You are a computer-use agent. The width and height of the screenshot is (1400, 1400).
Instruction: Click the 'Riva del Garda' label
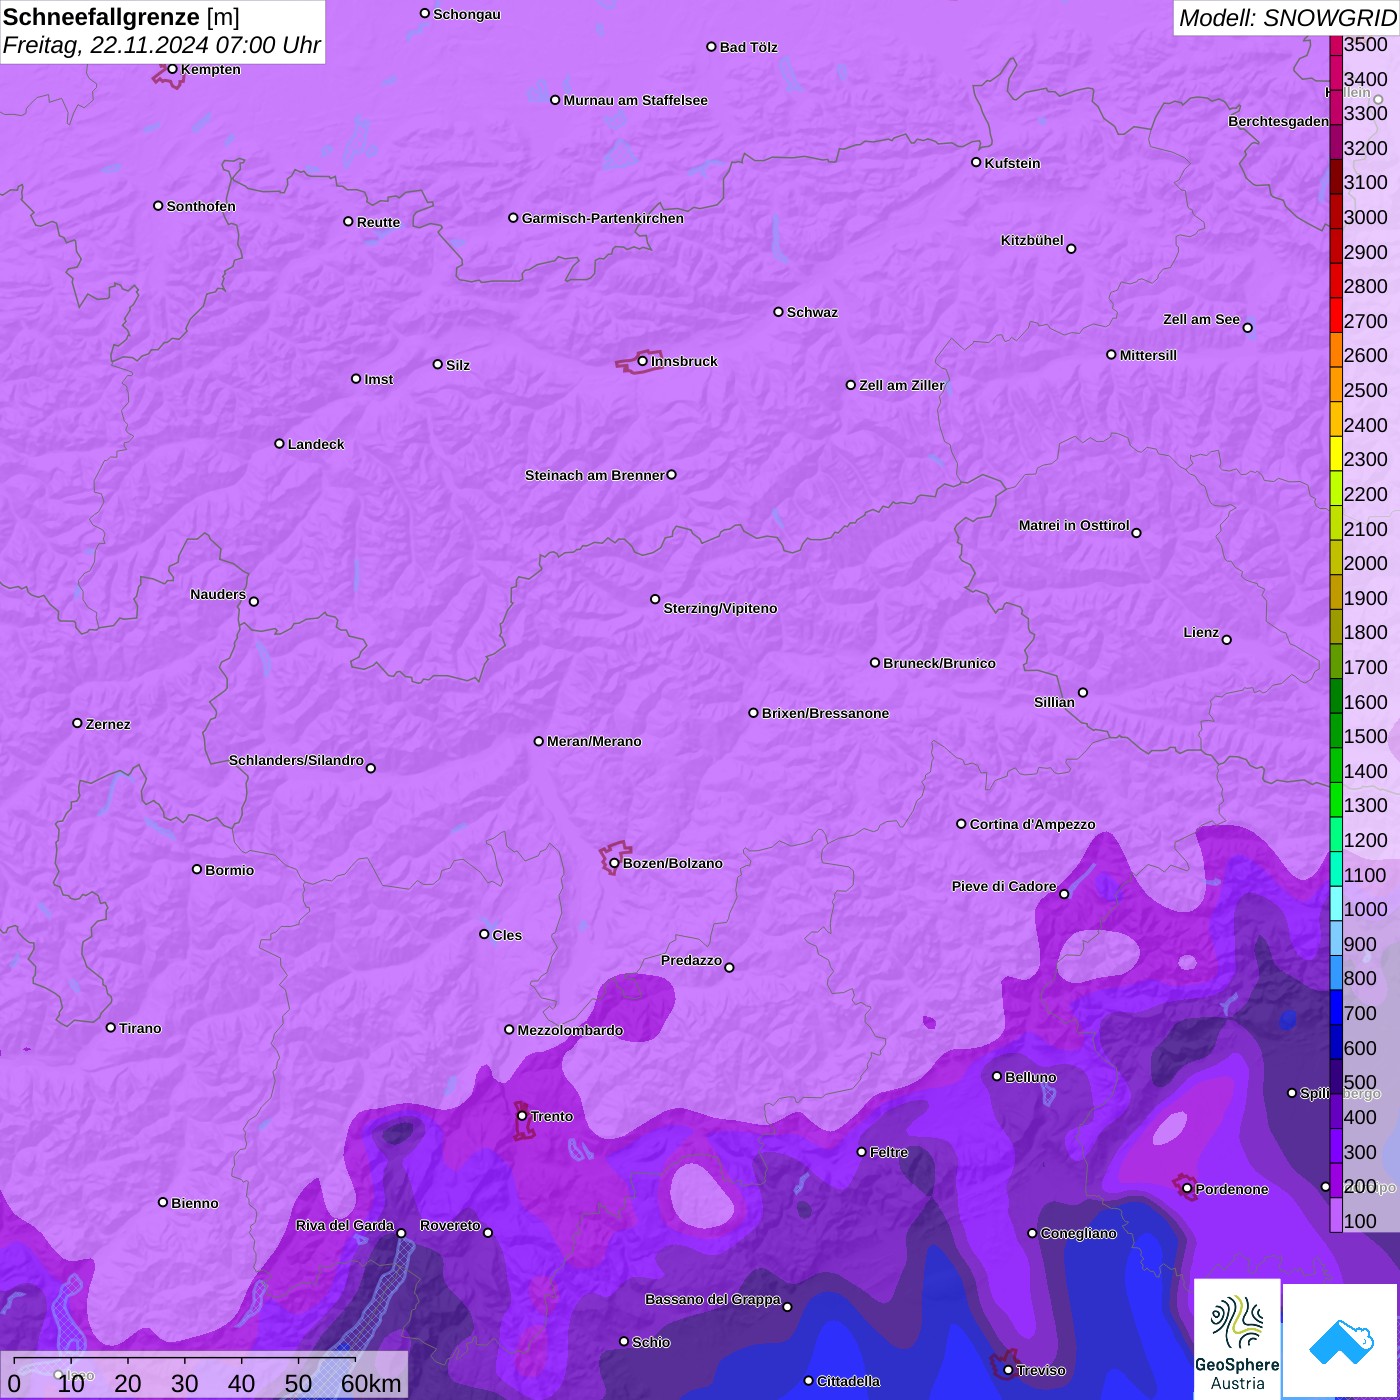(345, 1225)
